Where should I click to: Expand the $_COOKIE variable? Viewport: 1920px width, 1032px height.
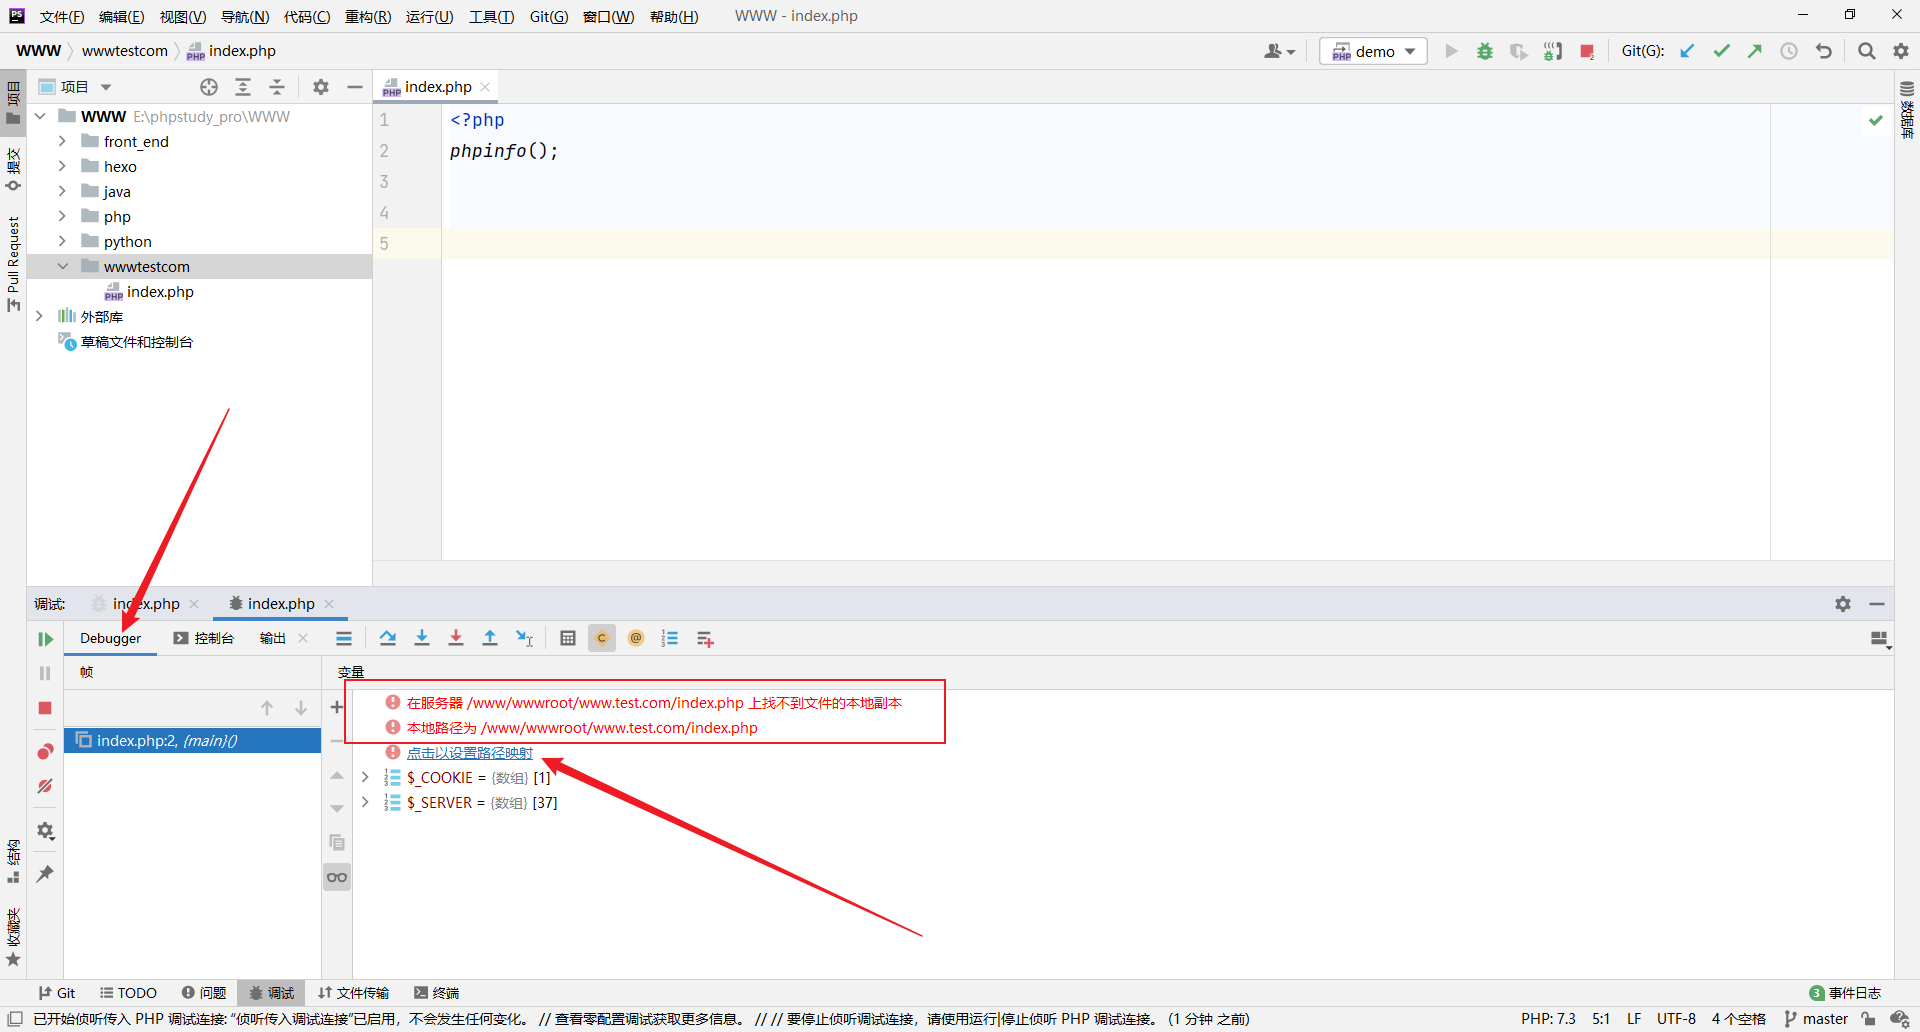pyautogui.click(x=365, y=777)
